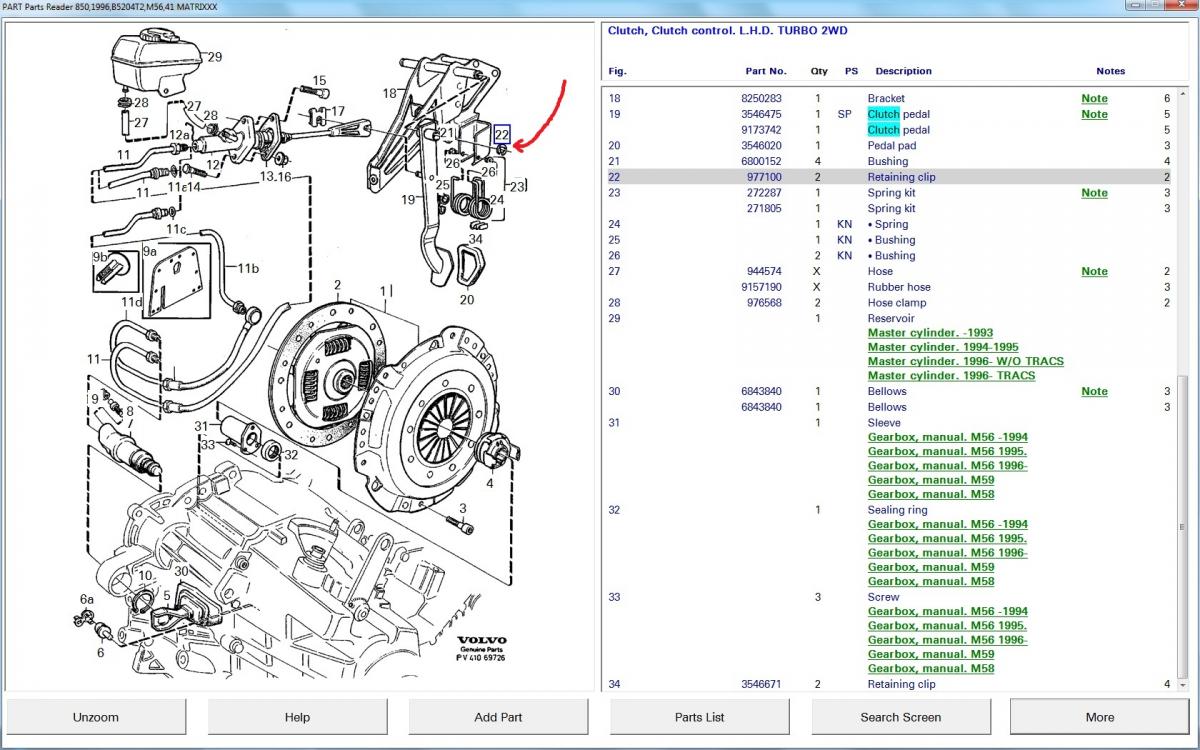Click callout 32 in the diagram
Screen dimensions: 1200x750
[x=291, y=455]
